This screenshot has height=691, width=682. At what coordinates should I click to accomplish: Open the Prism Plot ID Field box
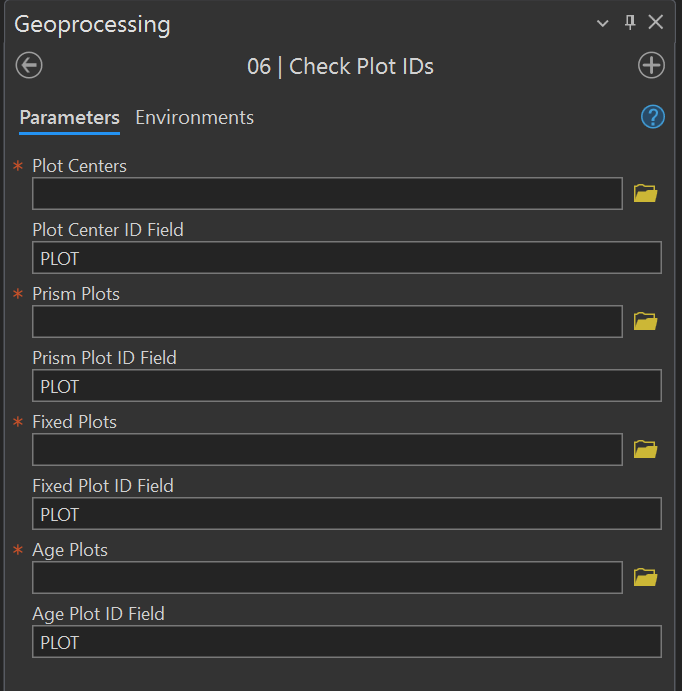[346, 386]
